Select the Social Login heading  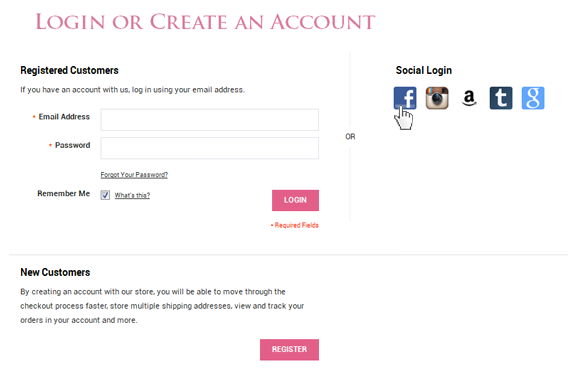[423, 70]
